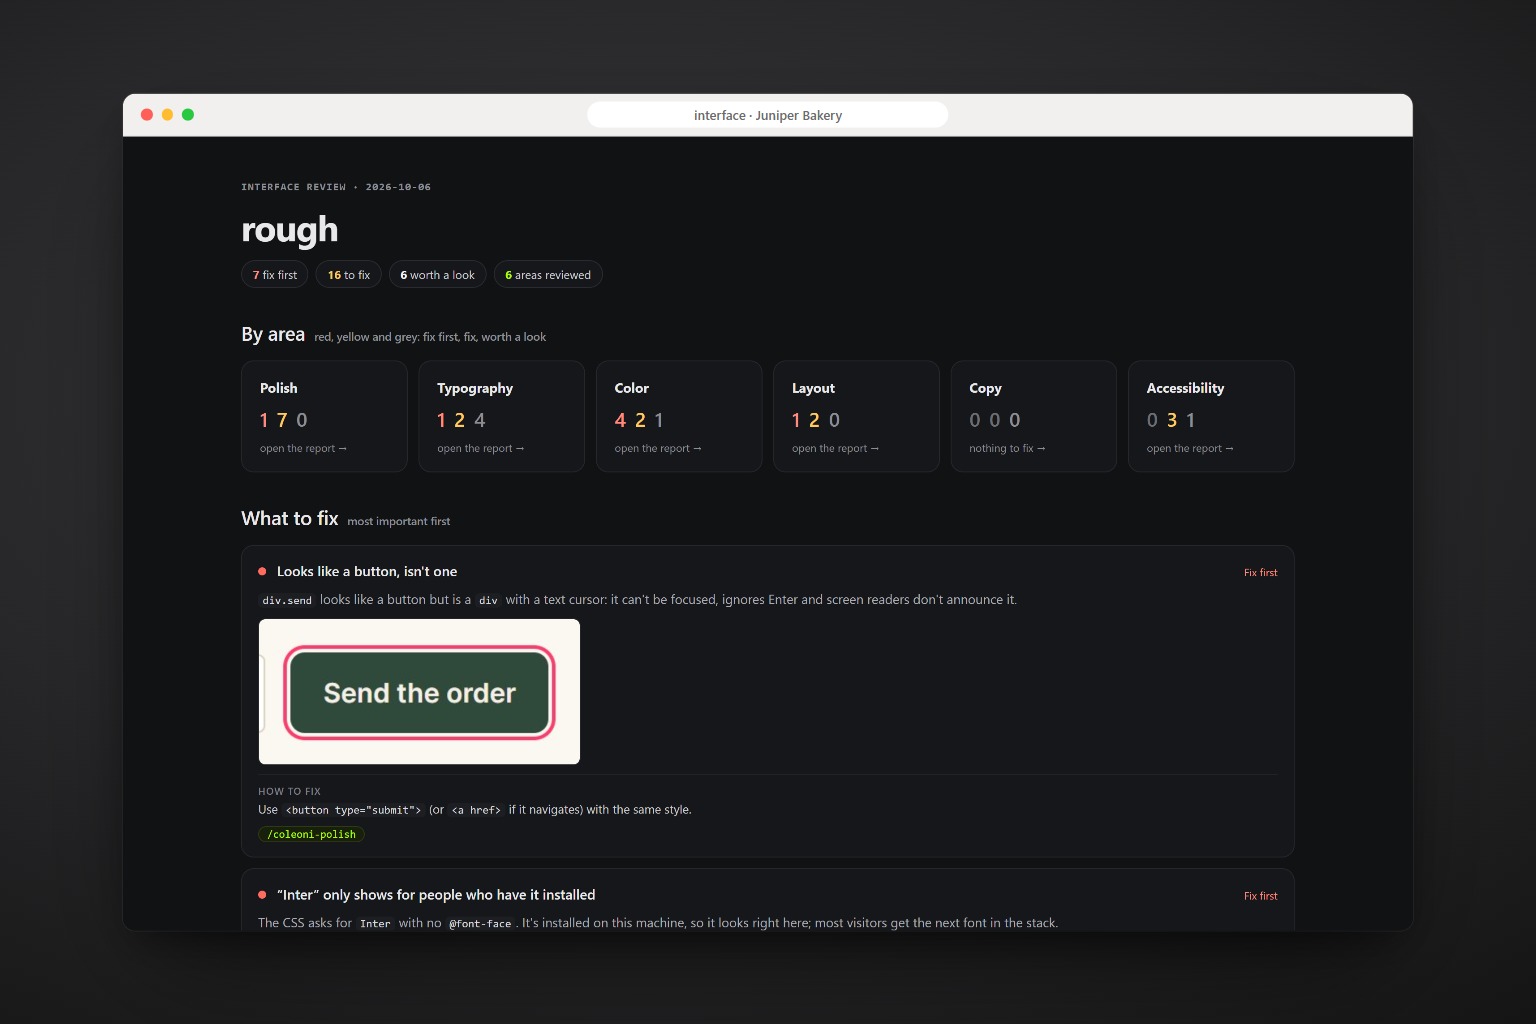Click the <button type="submit"> code snippet
This screenshot has height=1024, width=1536.
353,810
